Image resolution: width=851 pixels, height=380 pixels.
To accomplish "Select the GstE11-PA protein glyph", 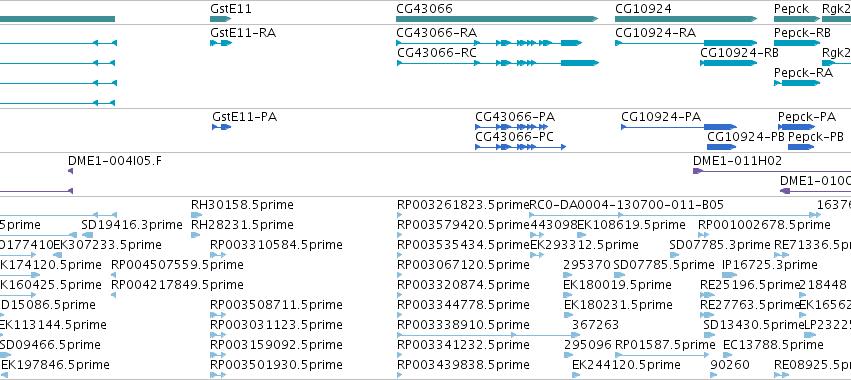I will 221,127.
